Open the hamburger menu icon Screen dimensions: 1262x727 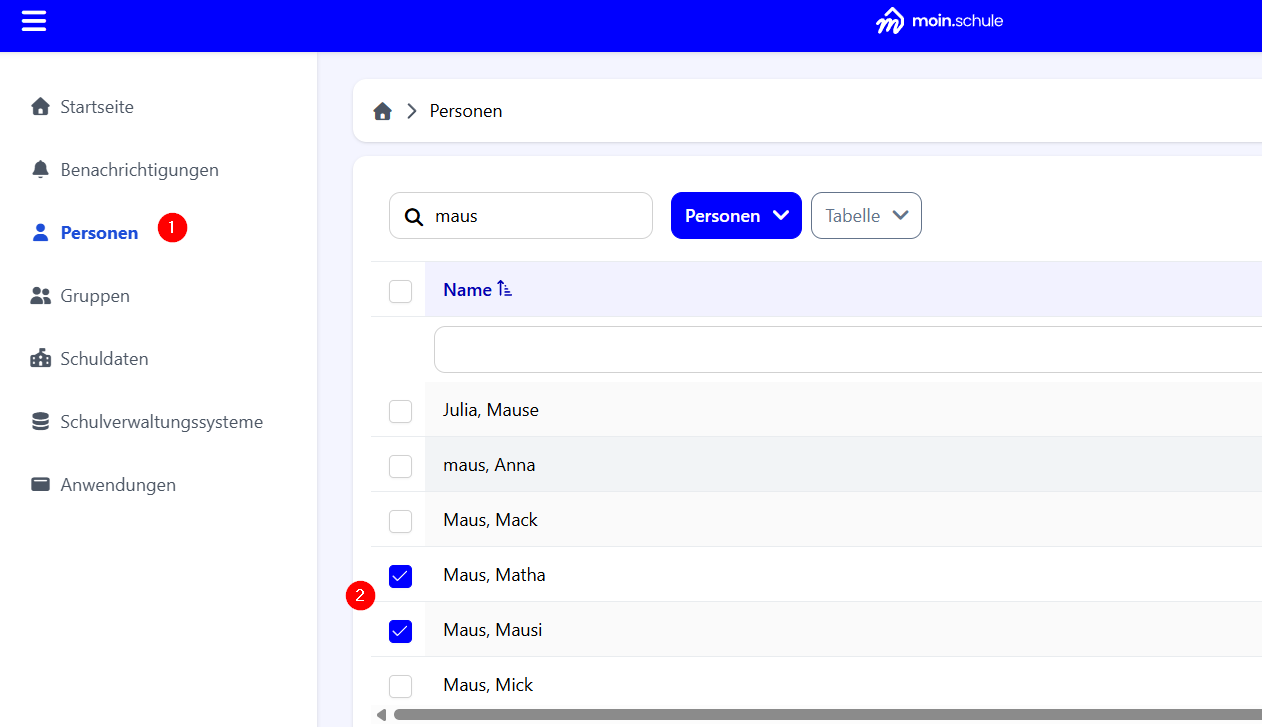[x=34, y=21]
